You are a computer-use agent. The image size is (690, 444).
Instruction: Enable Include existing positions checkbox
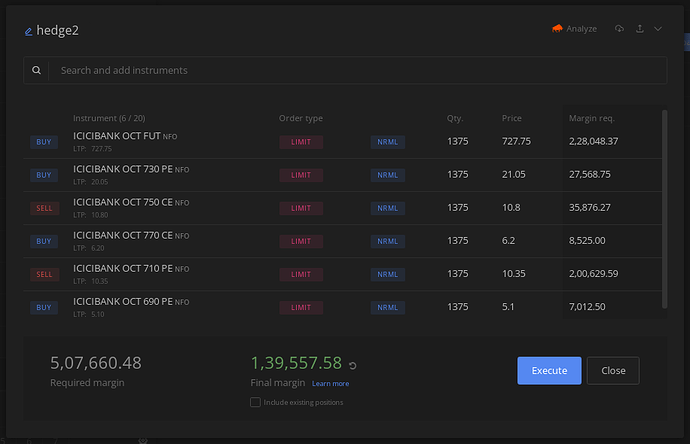point(255,402)
